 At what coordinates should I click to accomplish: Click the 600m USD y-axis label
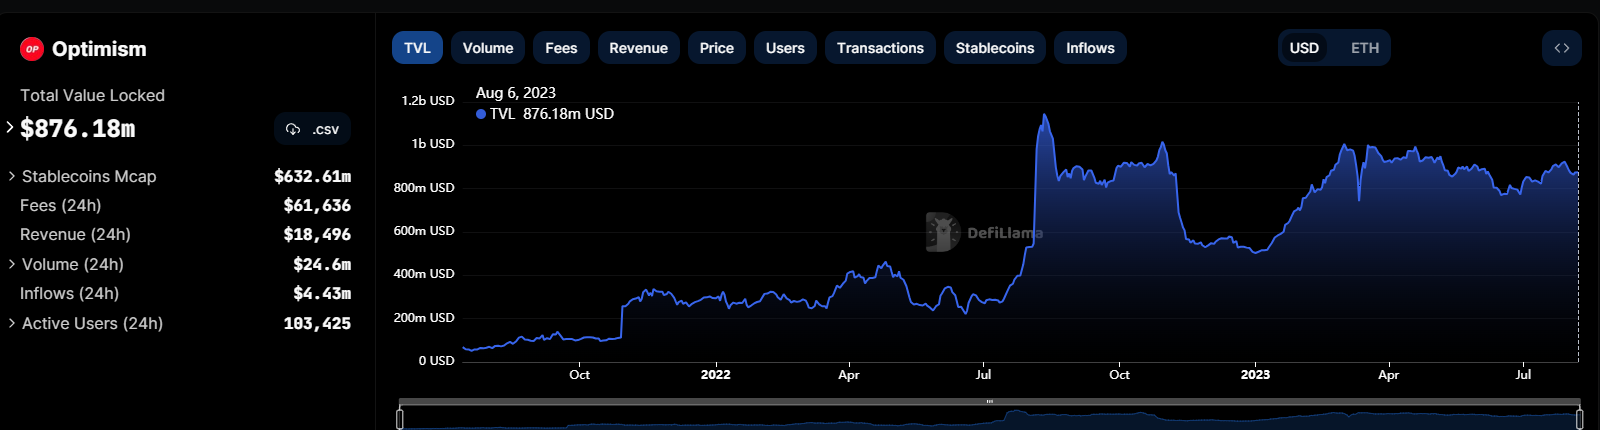pos(424,230)
